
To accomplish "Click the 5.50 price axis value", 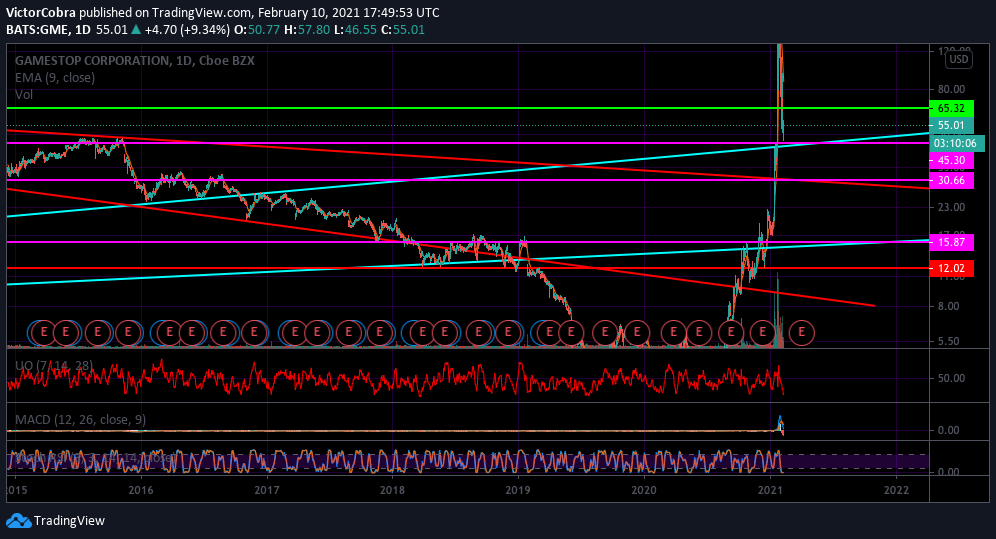I will (948, 341).
